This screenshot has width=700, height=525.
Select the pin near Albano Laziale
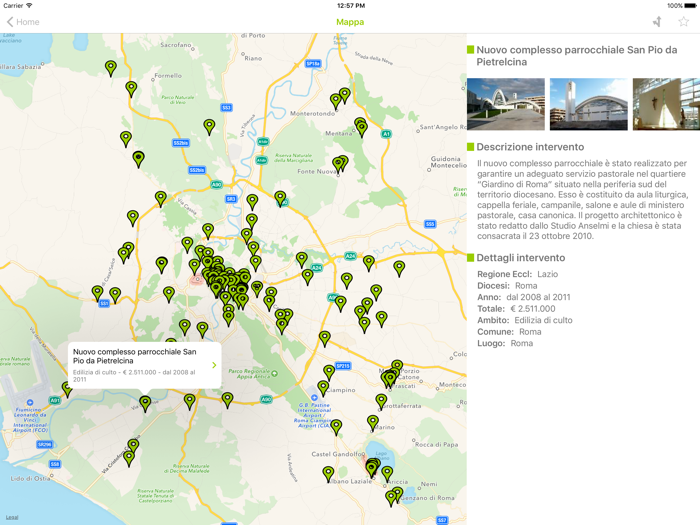click(x=328, y=472)
